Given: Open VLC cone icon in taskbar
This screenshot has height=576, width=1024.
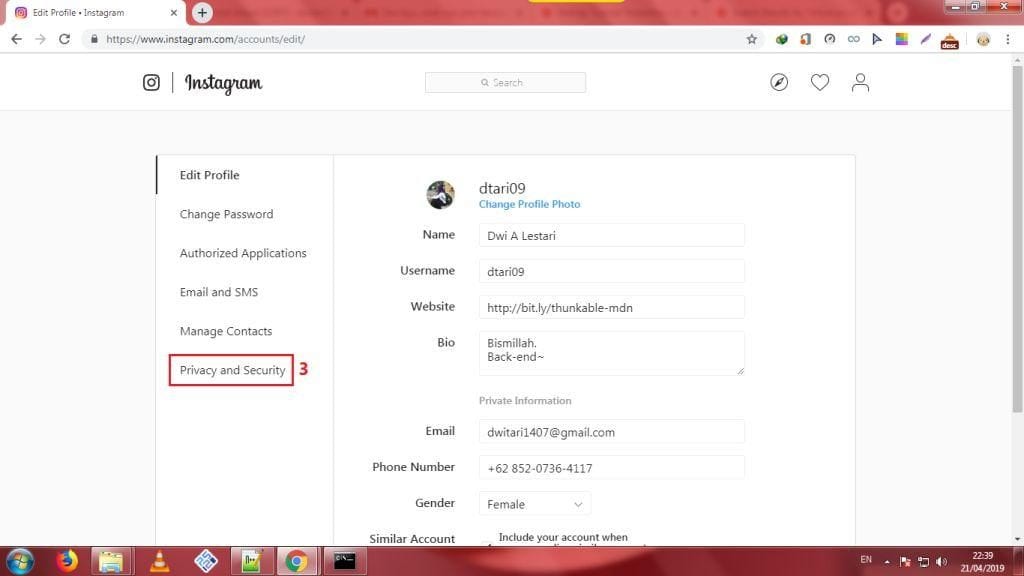Looking at the screenshot, I should pyautogui.click(x=159, y=562).
